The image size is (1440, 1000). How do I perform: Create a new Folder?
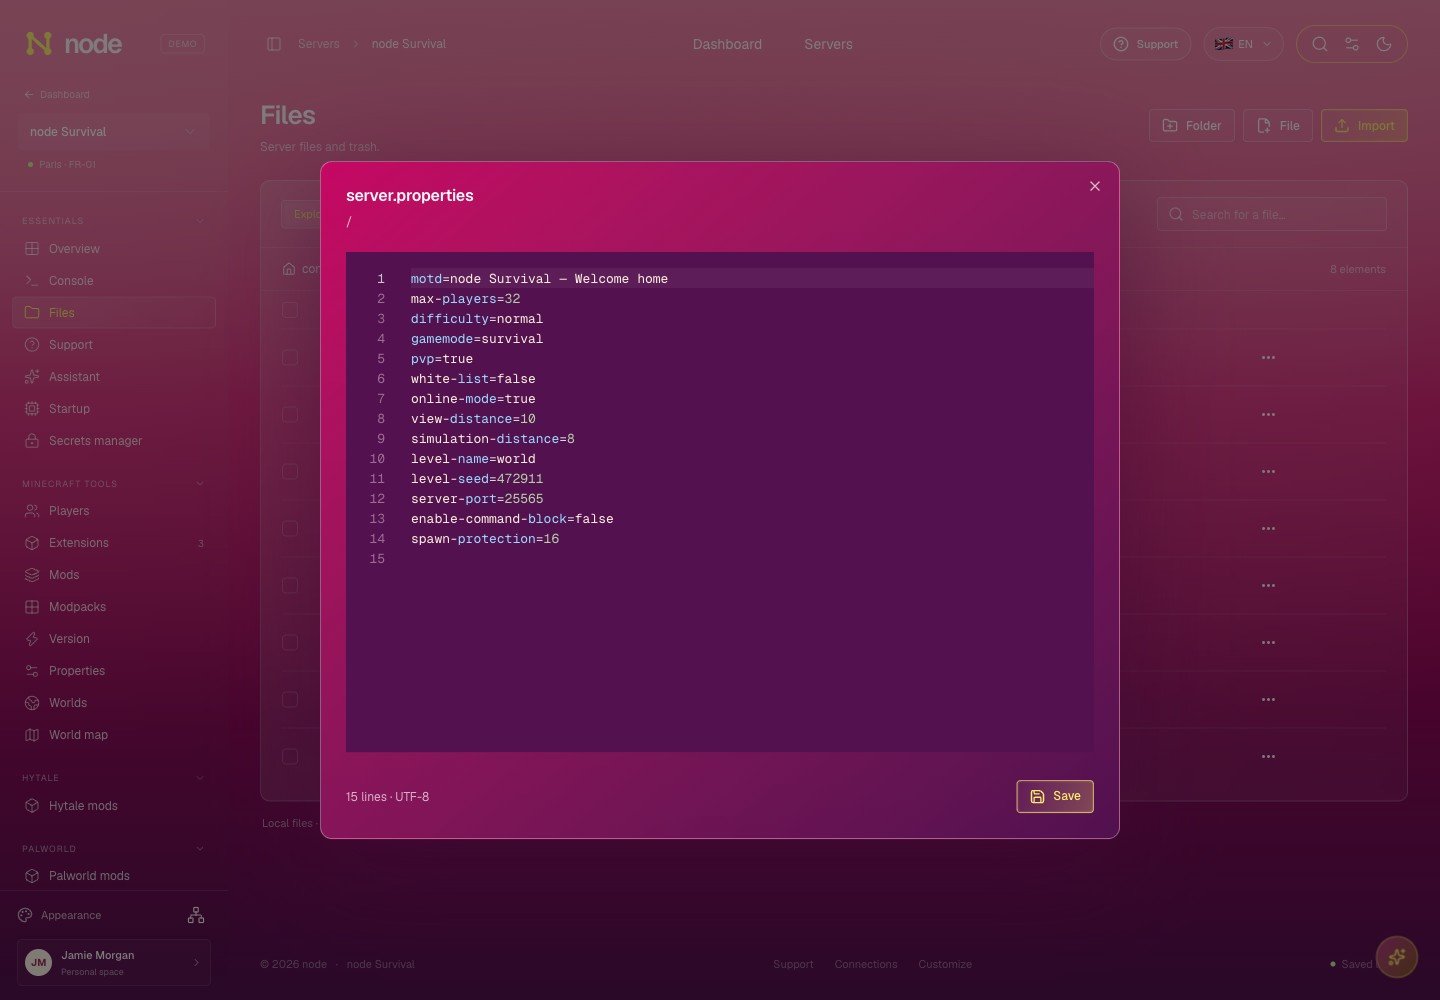click(x=1192, y=126)
